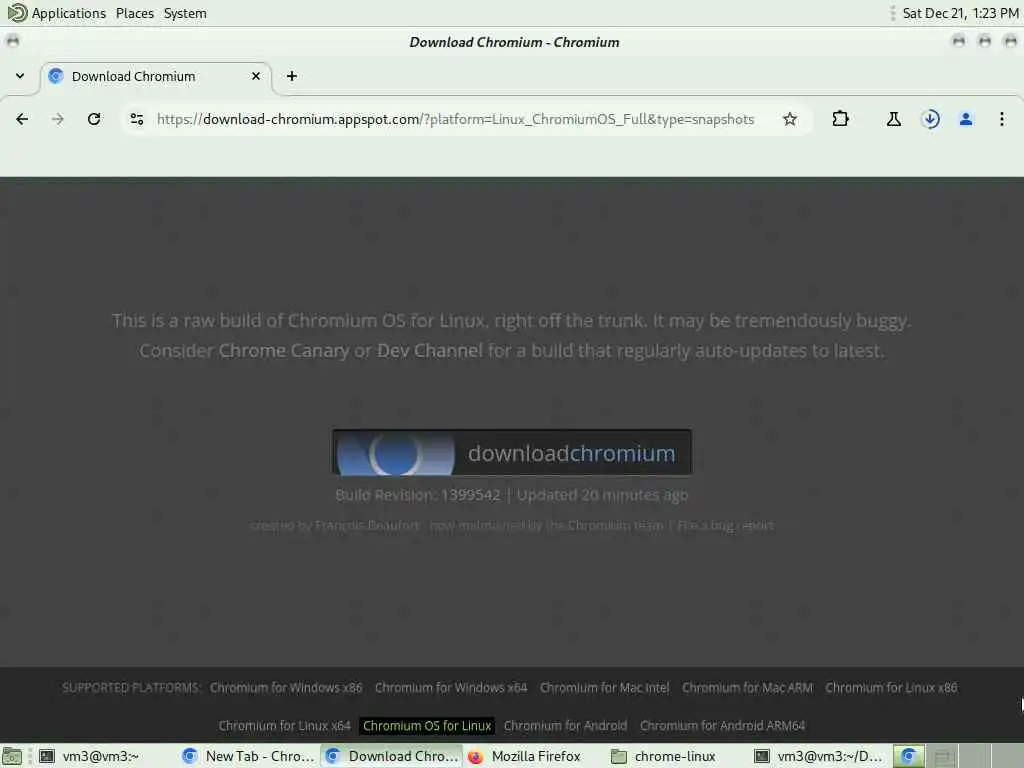
Task: Click the desktop logo icon beside Applications
Action: point(17,12)
